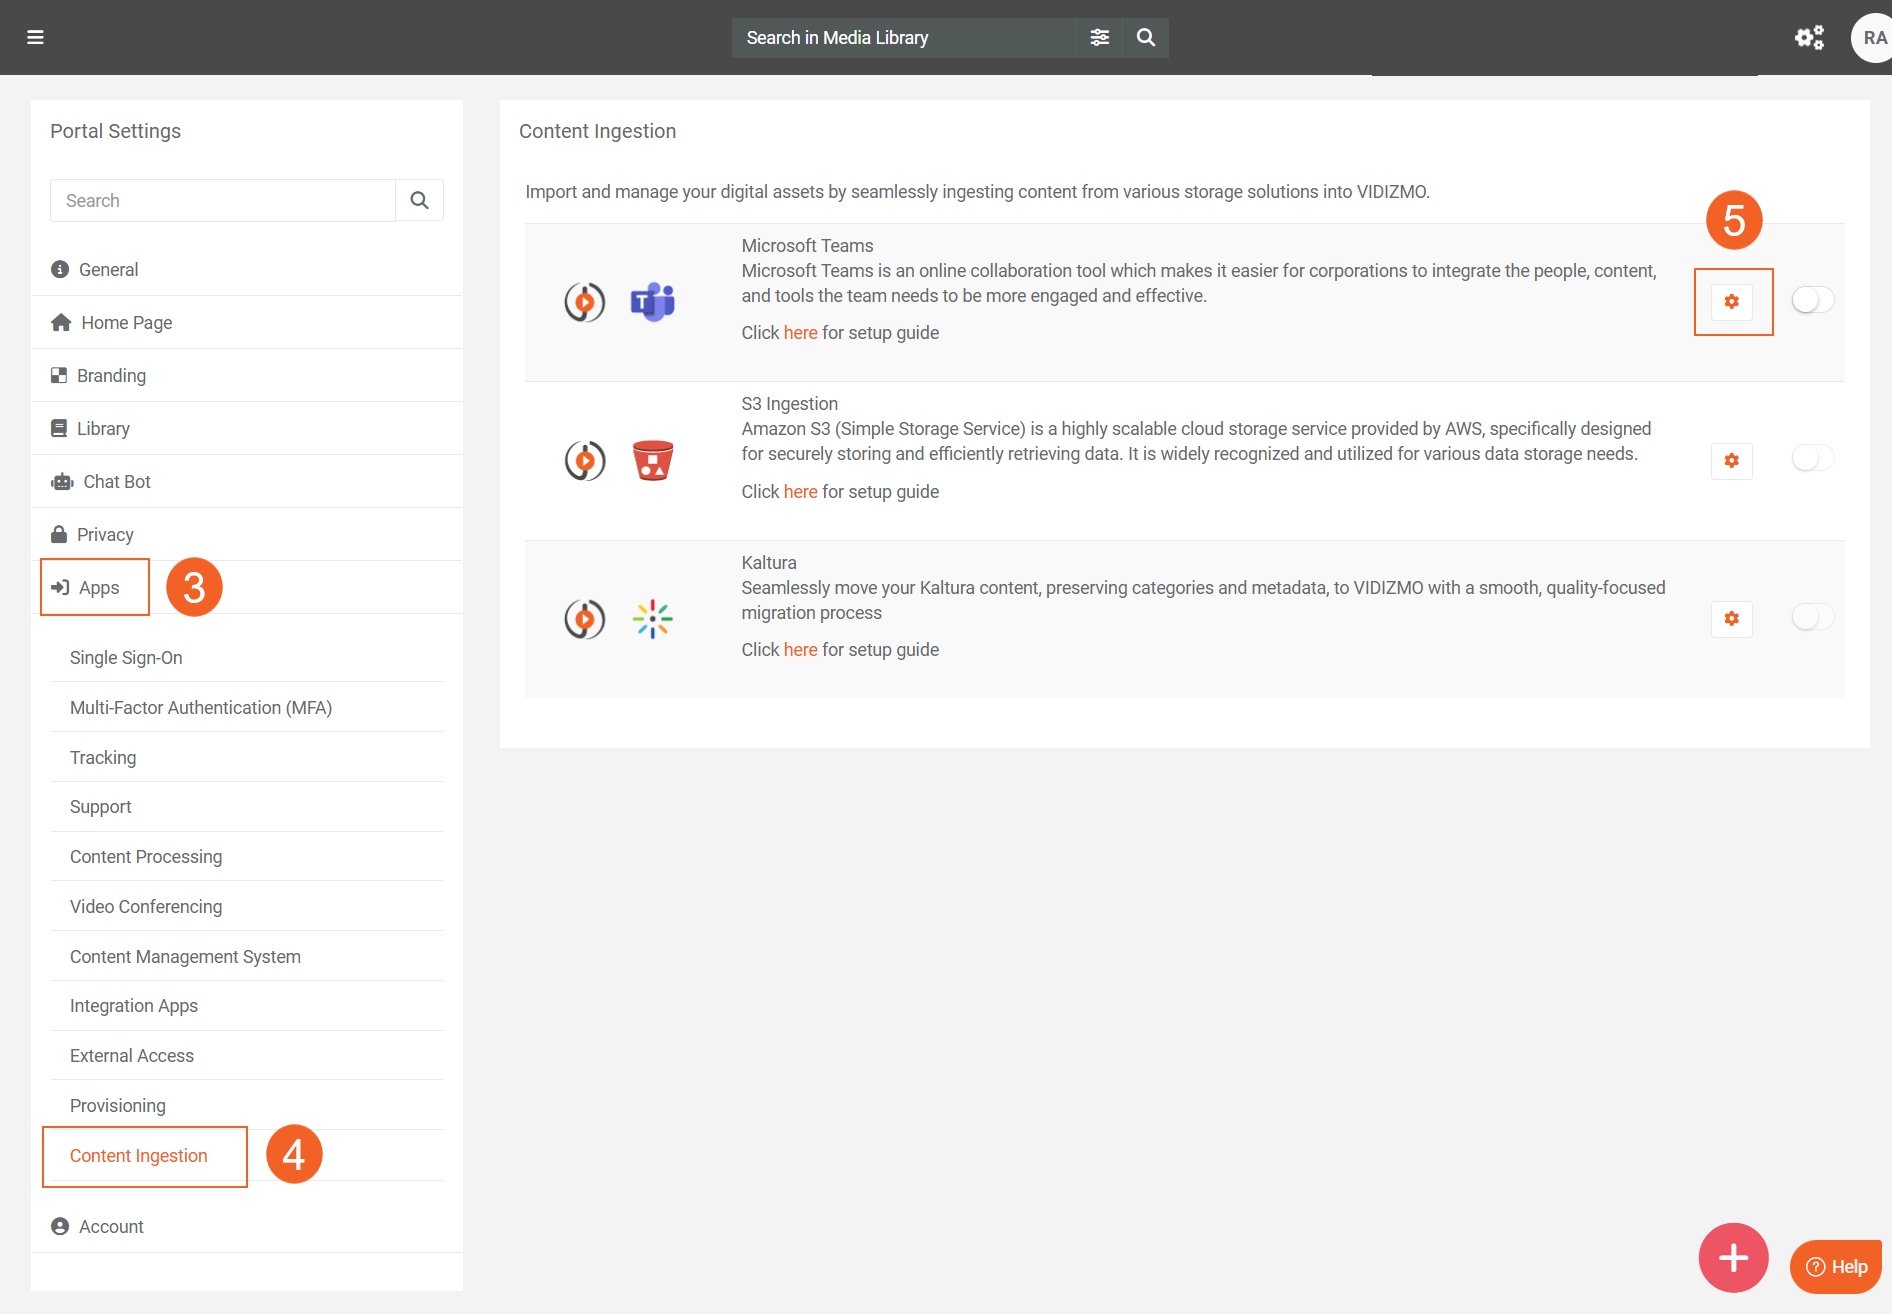Collapse the Apps section in sidebar
This screenshot has width=1892, height=1314.
click(x=98, y=588)
